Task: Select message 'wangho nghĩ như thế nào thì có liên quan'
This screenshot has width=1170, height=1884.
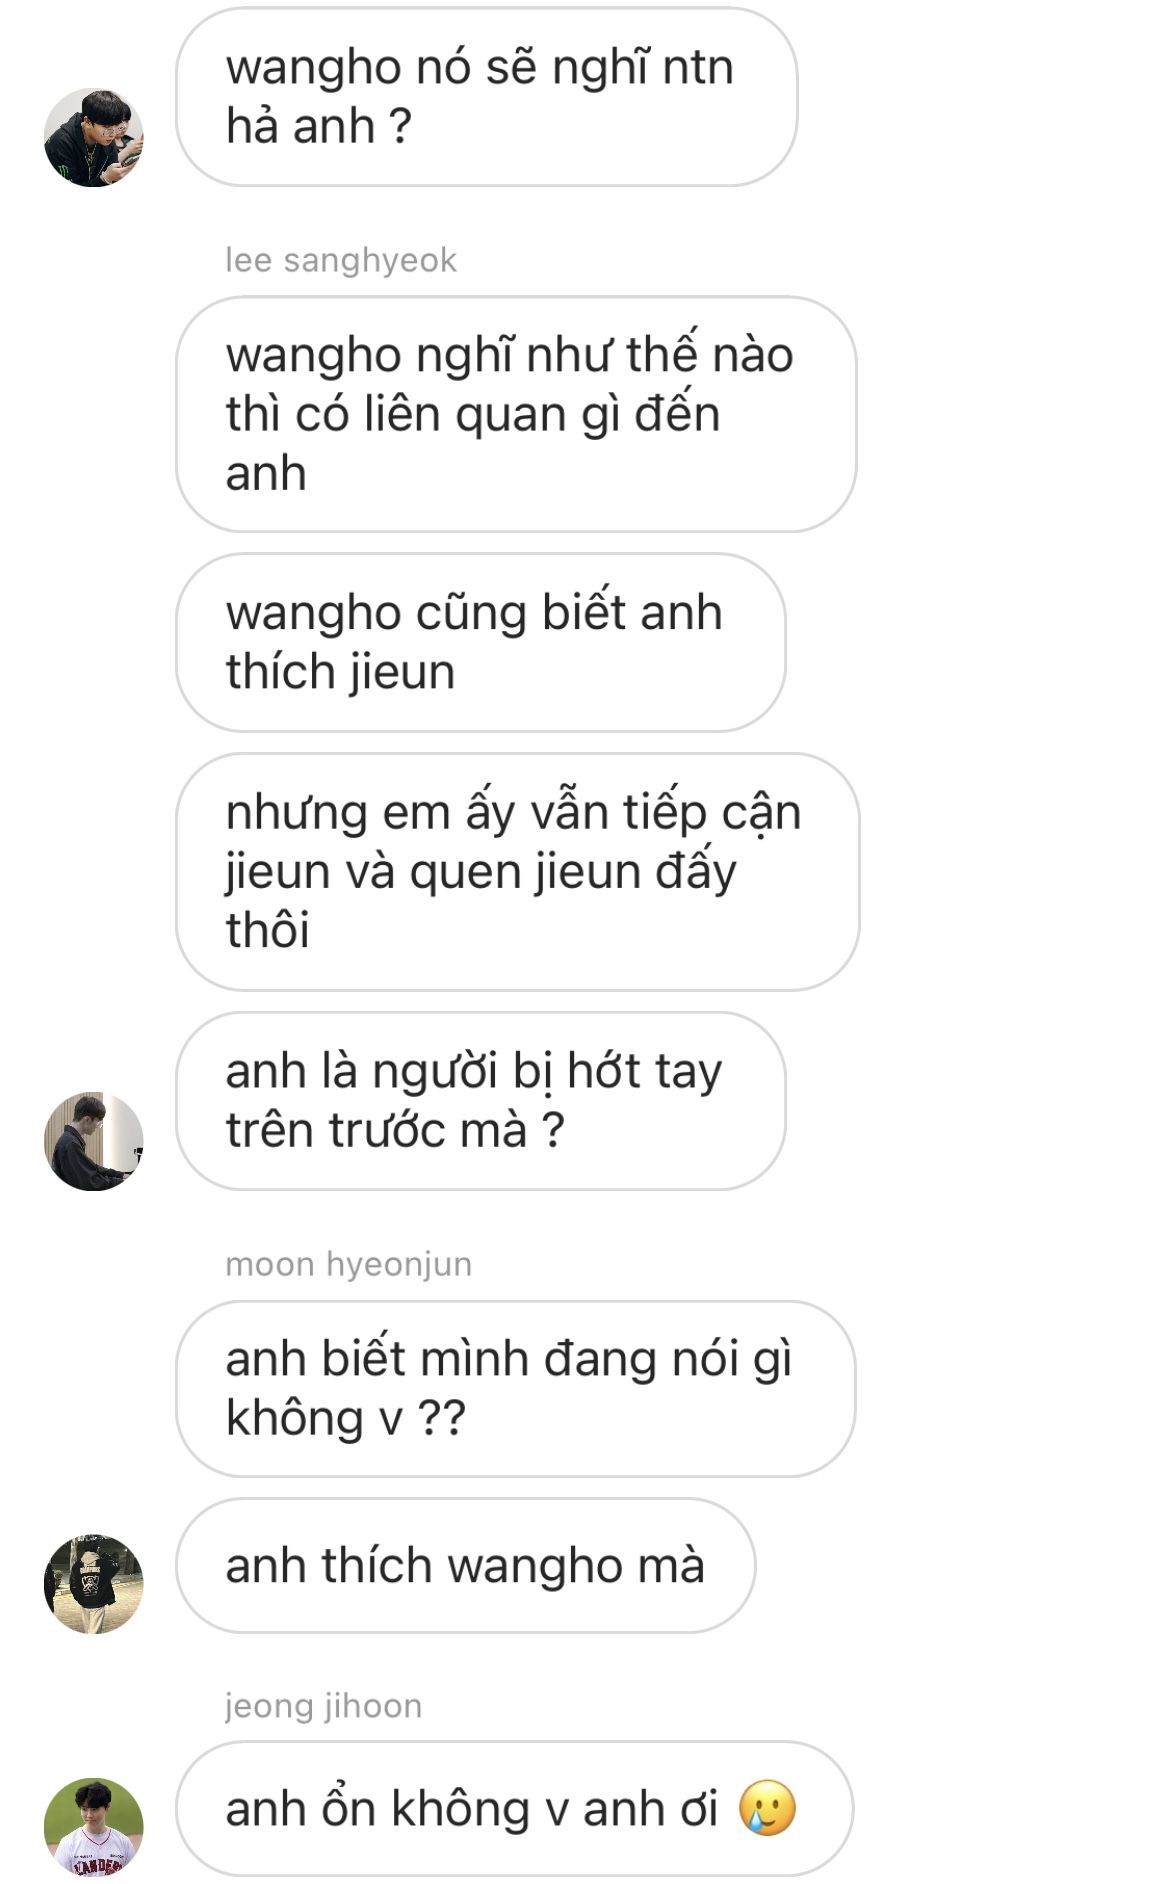Action: point(516,414)
